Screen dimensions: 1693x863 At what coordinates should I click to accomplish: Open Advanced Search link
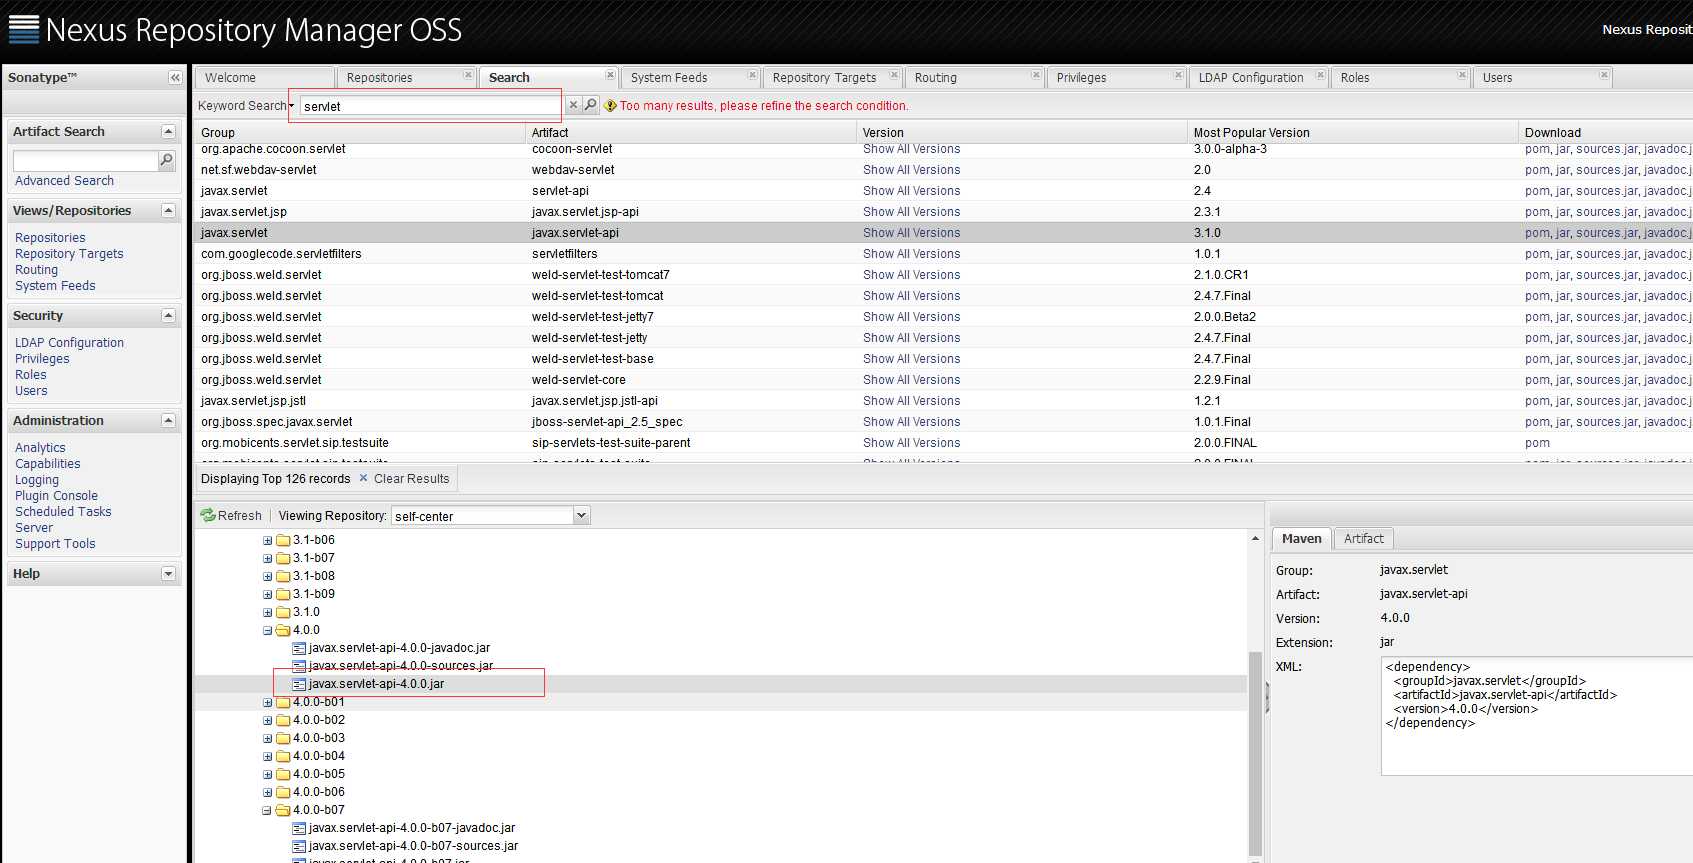click(64, 181)
